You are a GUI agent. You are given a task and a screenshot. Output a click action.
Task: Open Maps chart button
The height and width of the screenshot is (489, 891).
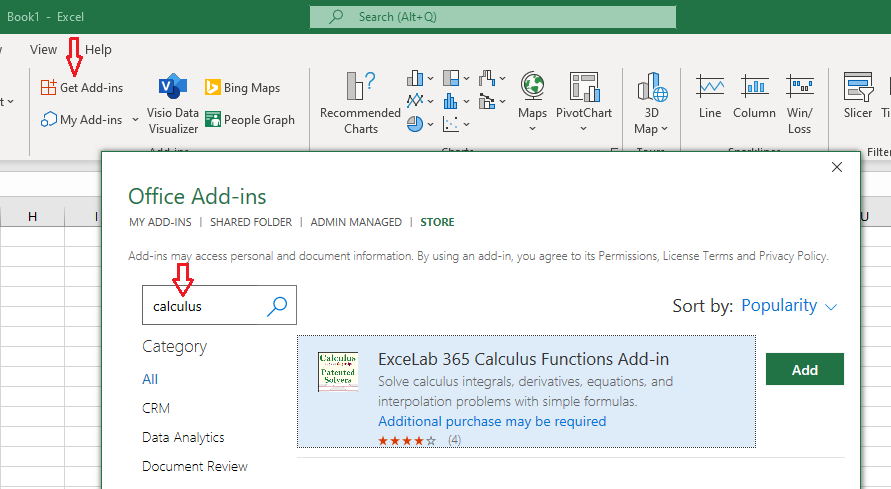point(532,102)
